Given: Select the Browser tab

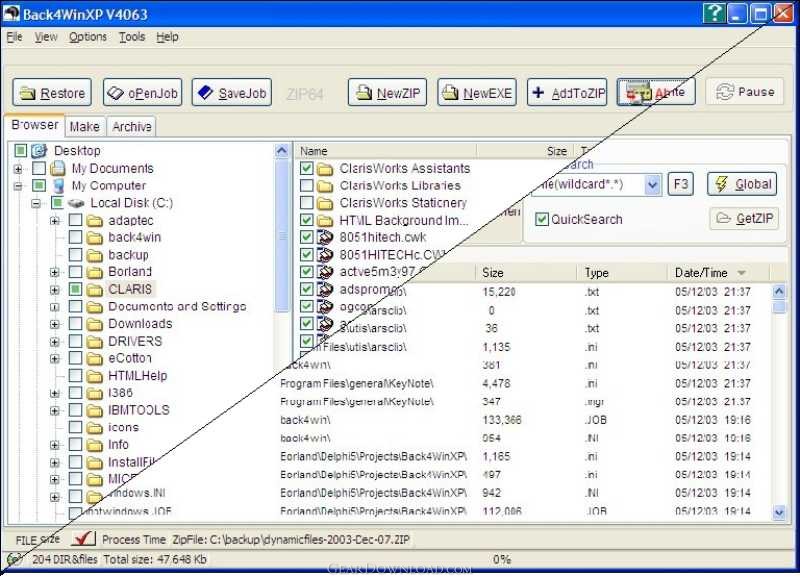Looking at the screenshot, I should pos(35,125).
